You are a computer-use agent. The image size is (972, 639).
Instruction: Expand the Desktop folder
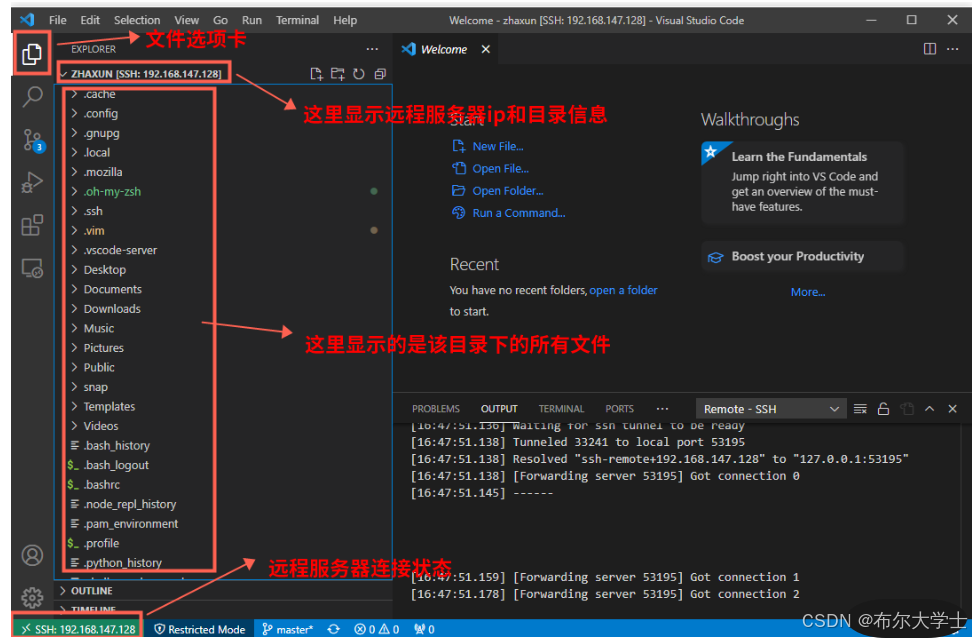(x=104, y=270)
